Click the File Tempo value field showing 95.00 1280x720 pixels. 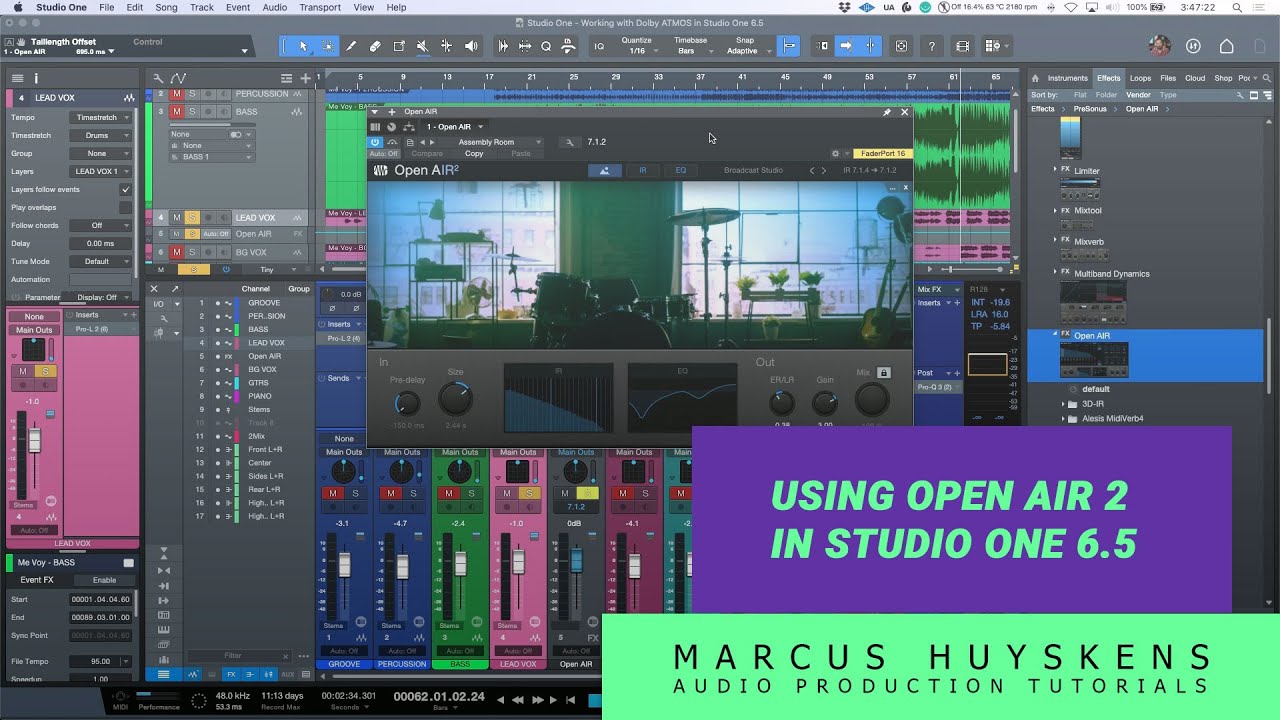coord(100,661)
